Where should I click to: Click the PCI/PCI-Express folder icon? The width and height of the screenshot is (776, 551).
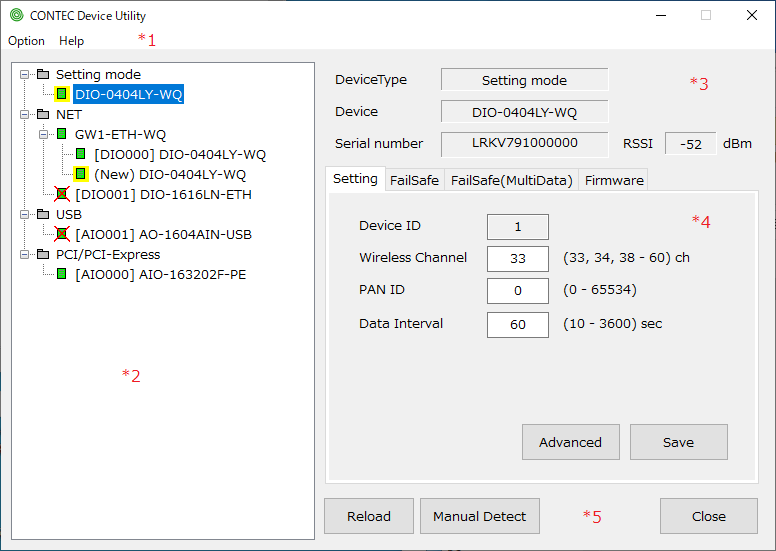click(x=43, y=254)
